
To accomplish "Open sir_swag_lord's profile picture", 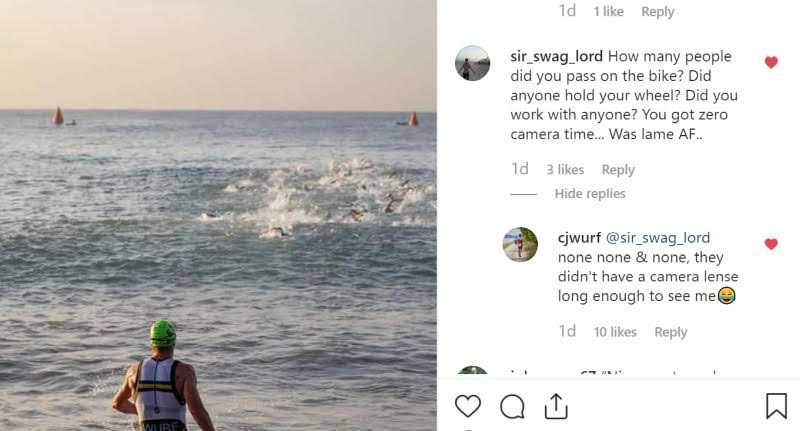I will click(473, 63).
